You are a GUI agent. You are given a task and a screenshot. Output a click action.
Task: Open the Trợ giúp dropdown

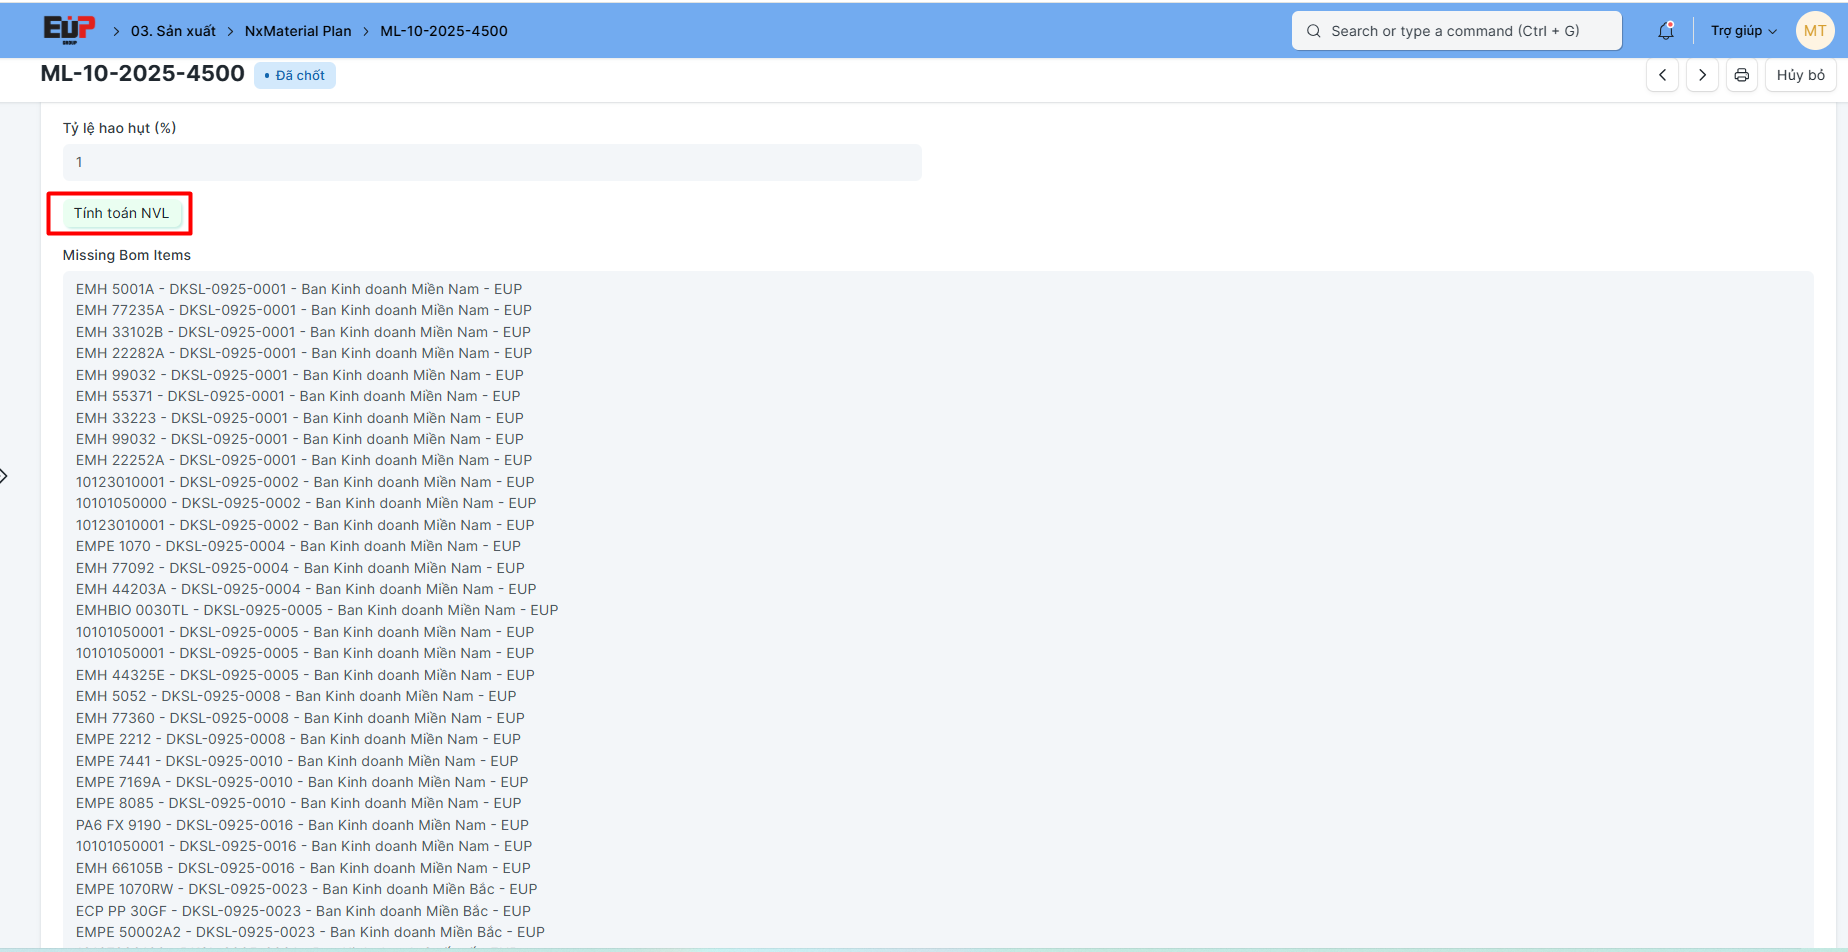(x=1743, y=31)
